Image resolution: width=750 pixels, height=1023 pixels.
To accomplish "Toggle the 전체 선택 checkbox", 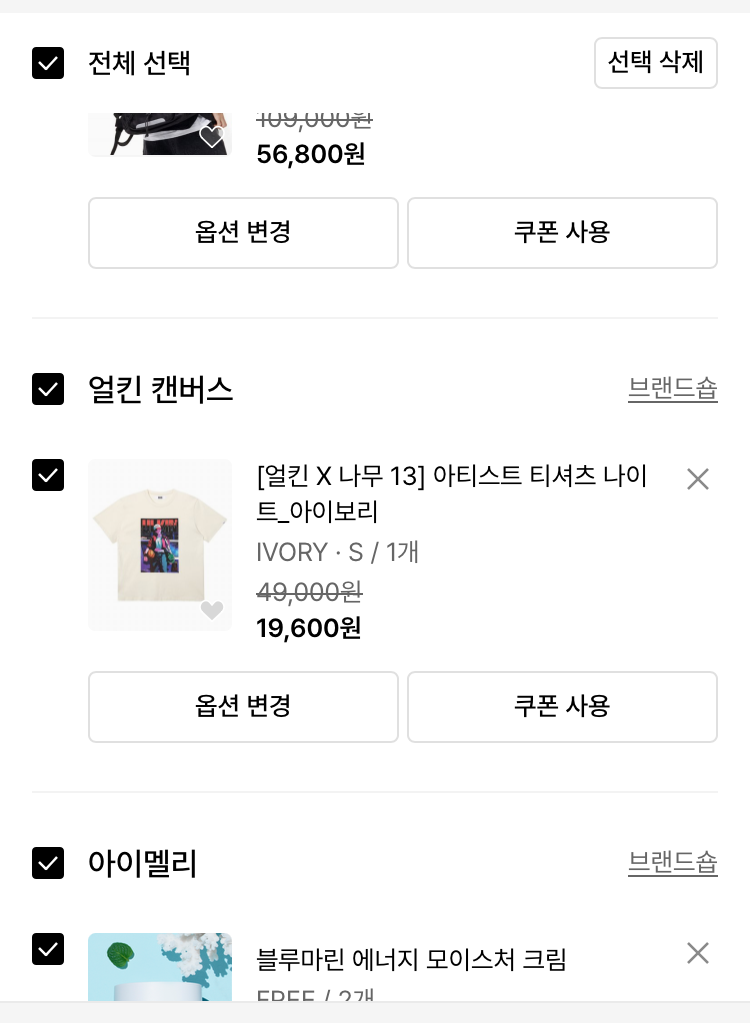I will pos(48,63).
